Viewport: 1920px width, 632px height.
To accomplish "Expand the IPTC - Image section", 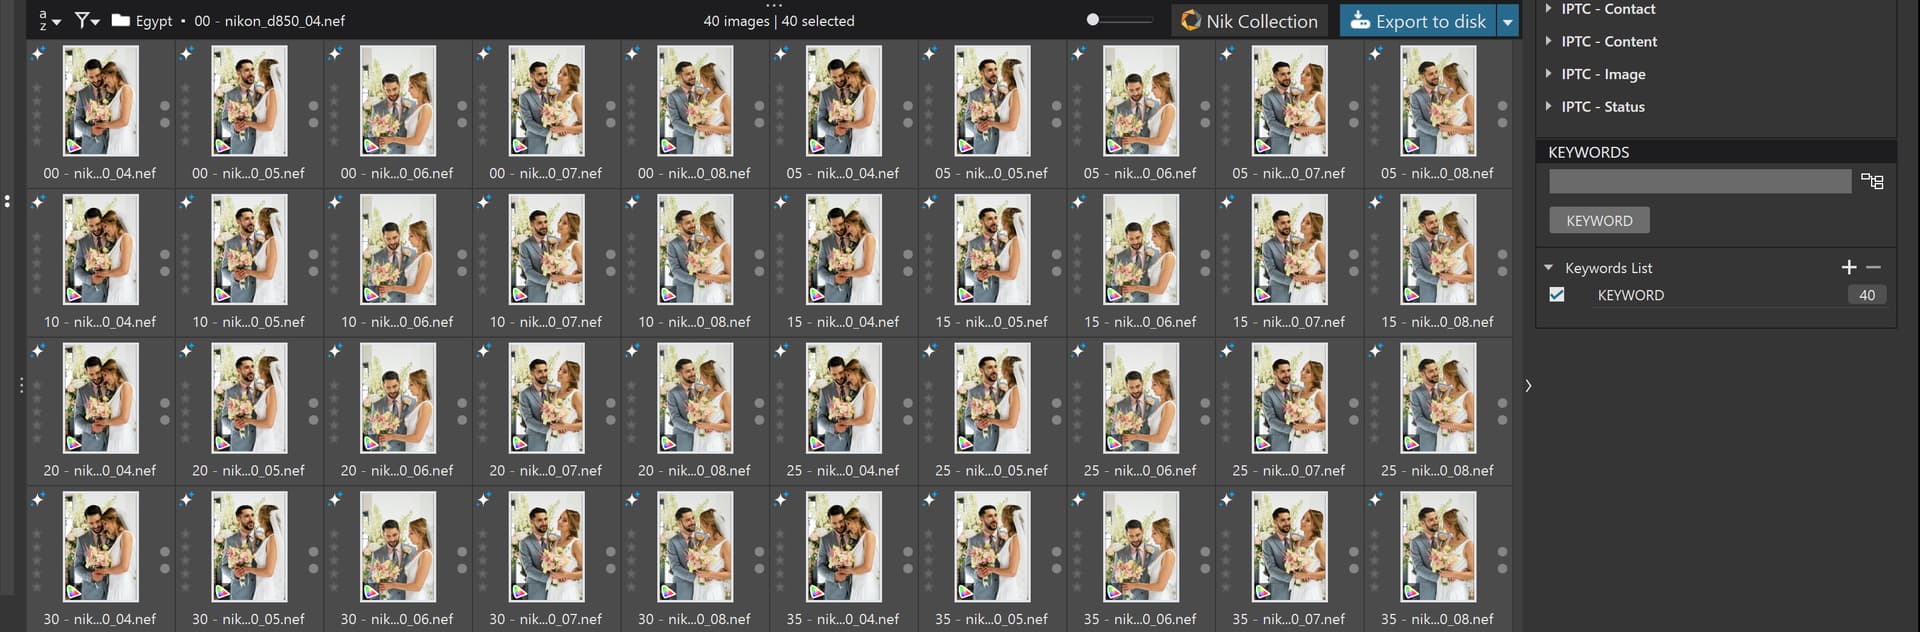I will (1549, 74).
